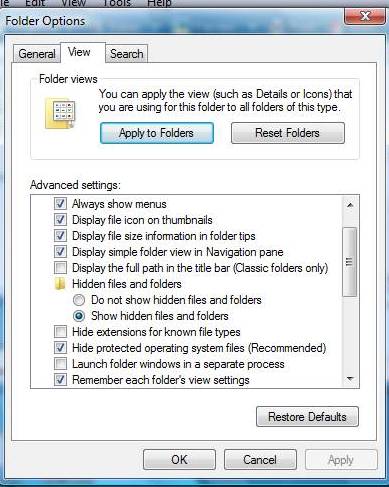Toggle Display file icon on thumbnails

point(60,220)
